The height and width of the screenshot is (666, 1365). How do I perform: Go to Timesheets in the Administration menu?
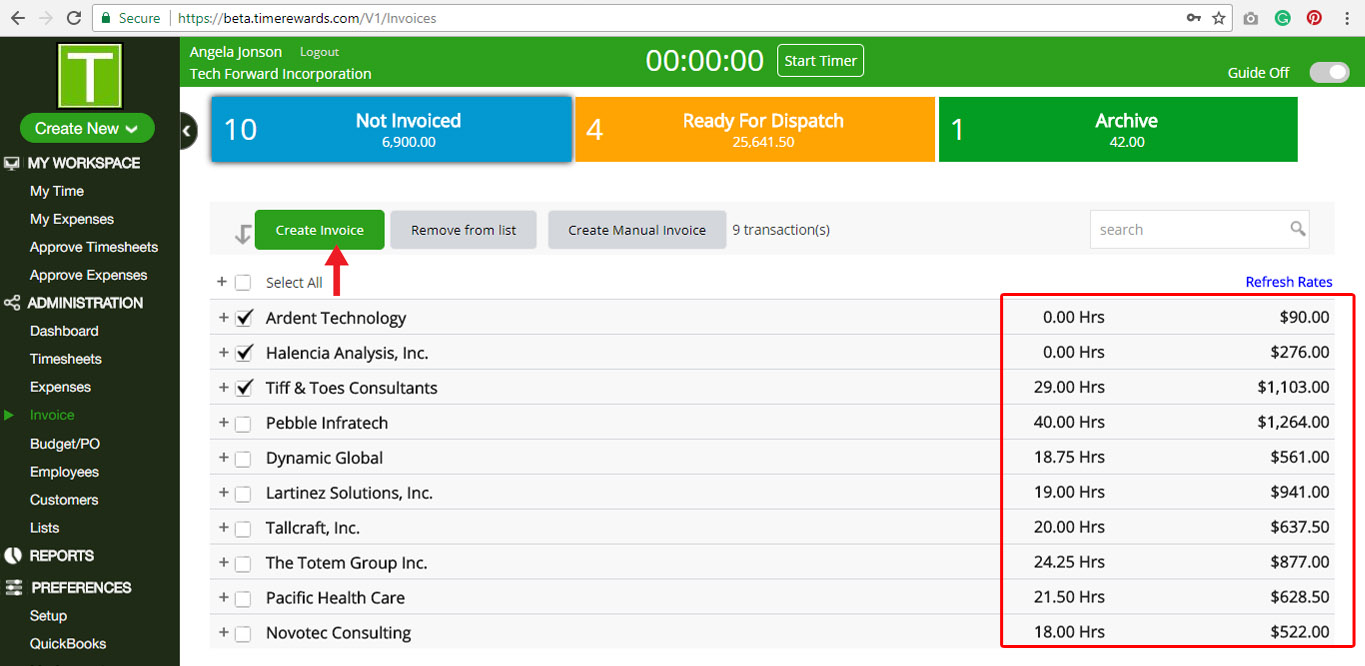[66, 359]
